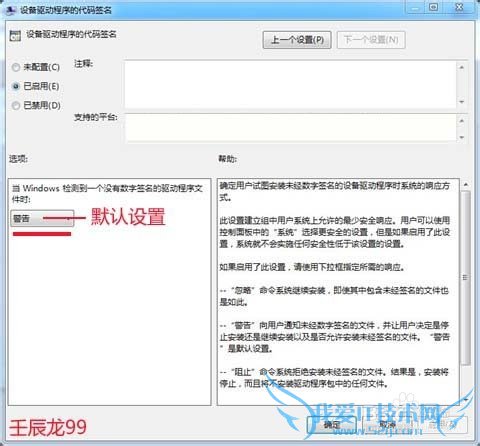The height and width of the screenshot is (446, 480).
Task: Cancel the dialog with 取消 button
Action: point(388,425)
